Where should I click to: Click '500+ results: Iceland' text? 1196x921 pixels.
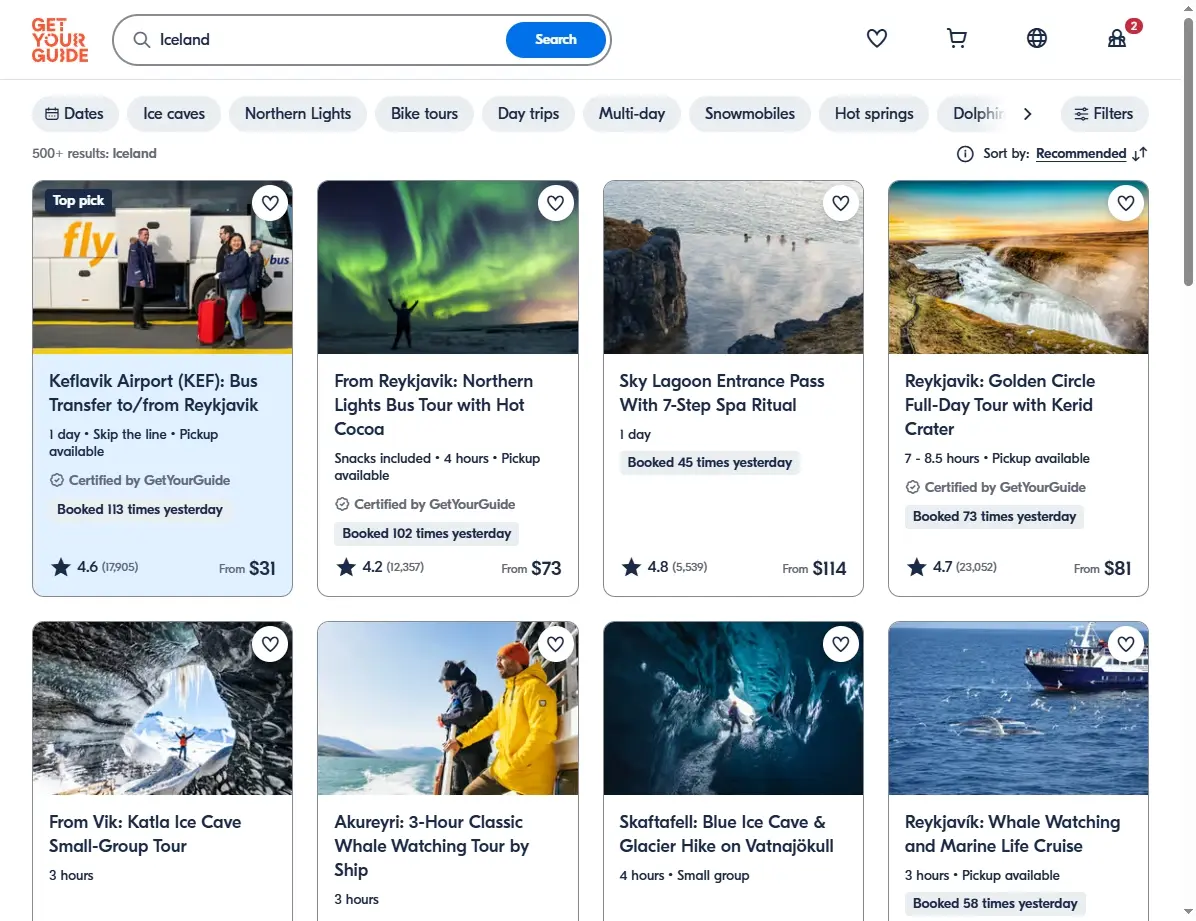point(94,153)
